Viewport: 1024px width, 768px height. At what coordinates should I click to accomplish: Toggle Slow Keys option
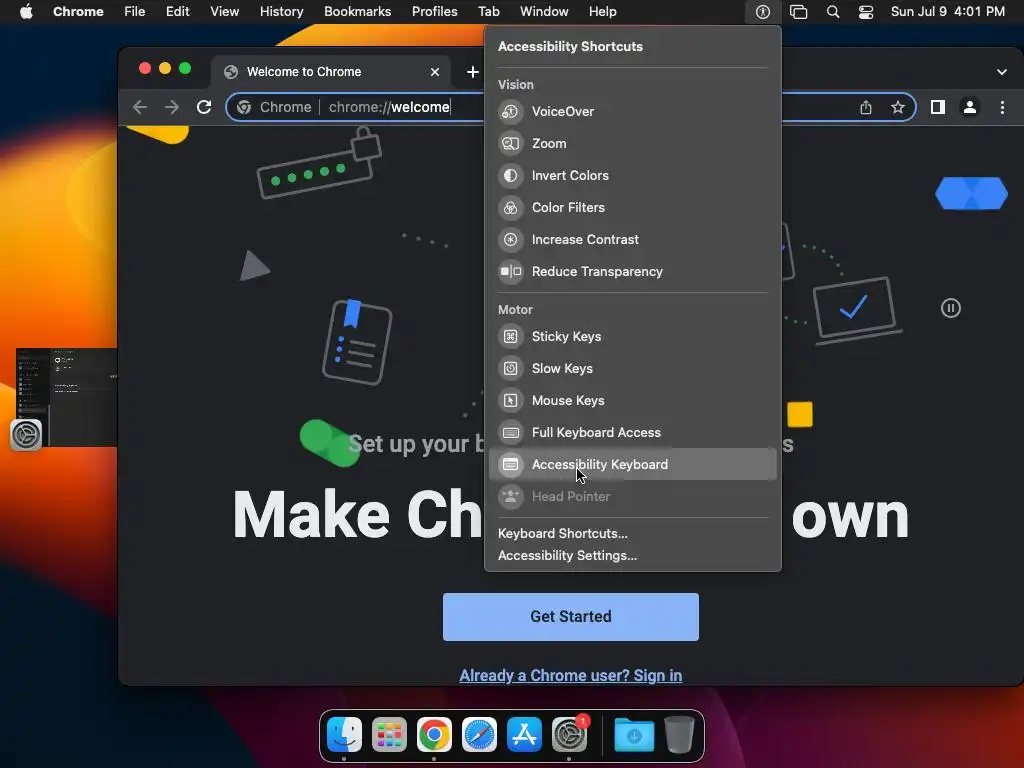pyautogui.click(x=632, y=368)
